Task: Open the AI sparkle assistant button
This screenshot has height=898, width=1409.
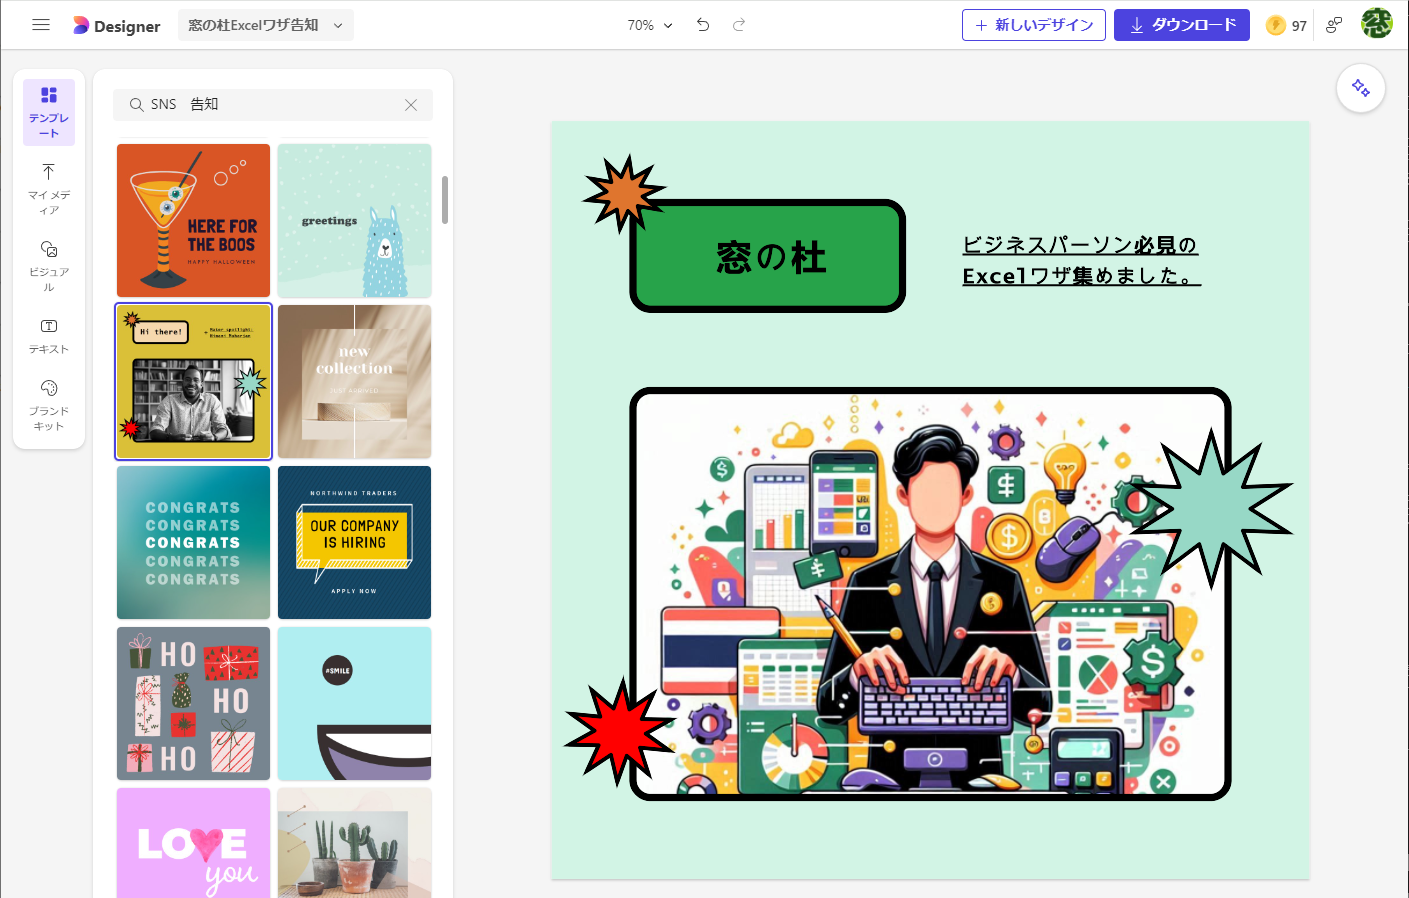Action: (1360, 88)
